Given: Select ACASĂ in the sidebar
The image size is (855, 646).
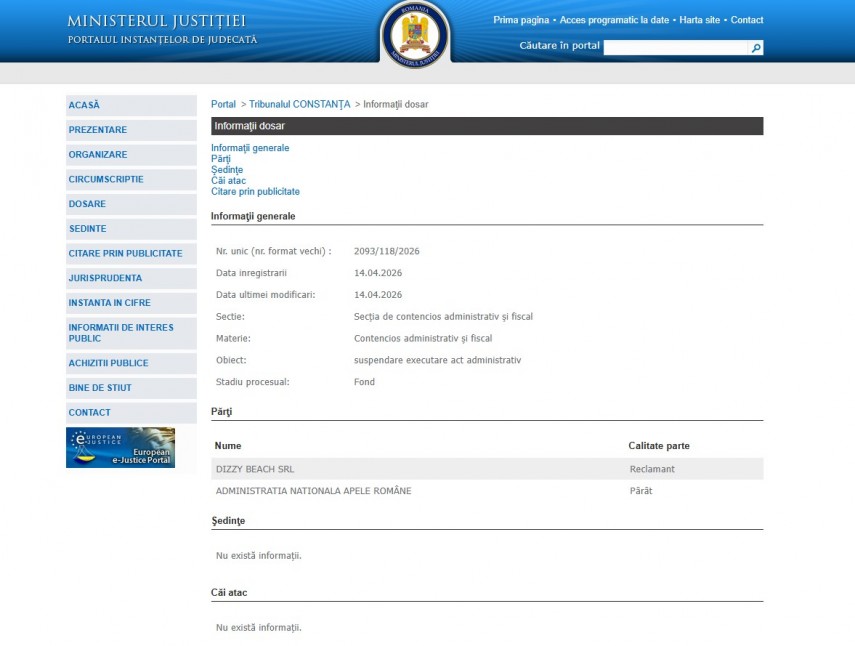Looking at the screenshot, I should 84,105.
